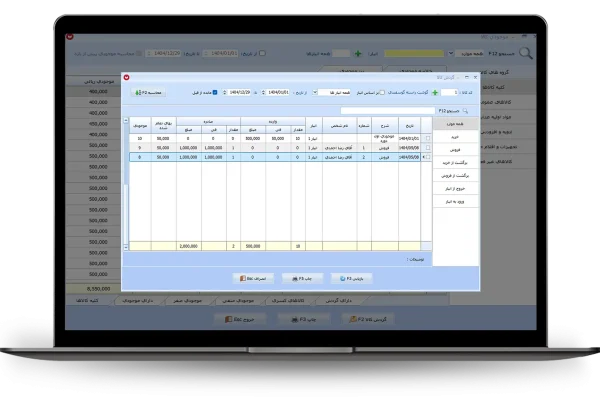
Task: Select خرید in the right side list
Action: pyautogui.click(x=446, y=138)
